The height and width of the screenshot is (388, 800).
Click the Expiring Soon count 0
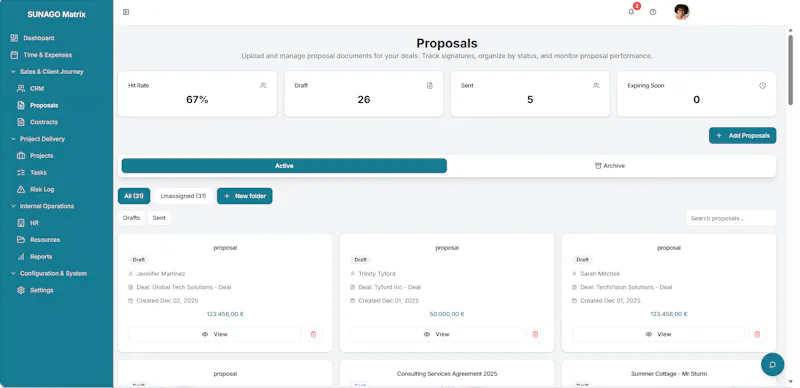696,100
